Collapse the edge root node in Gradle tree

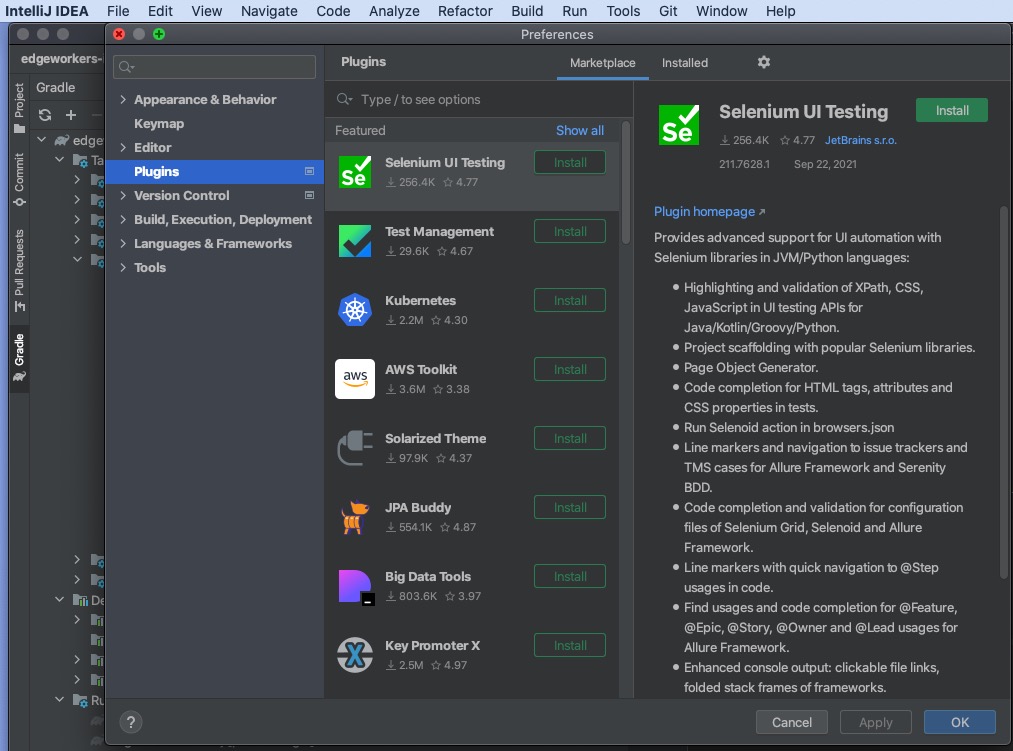[x=42, y=140]
